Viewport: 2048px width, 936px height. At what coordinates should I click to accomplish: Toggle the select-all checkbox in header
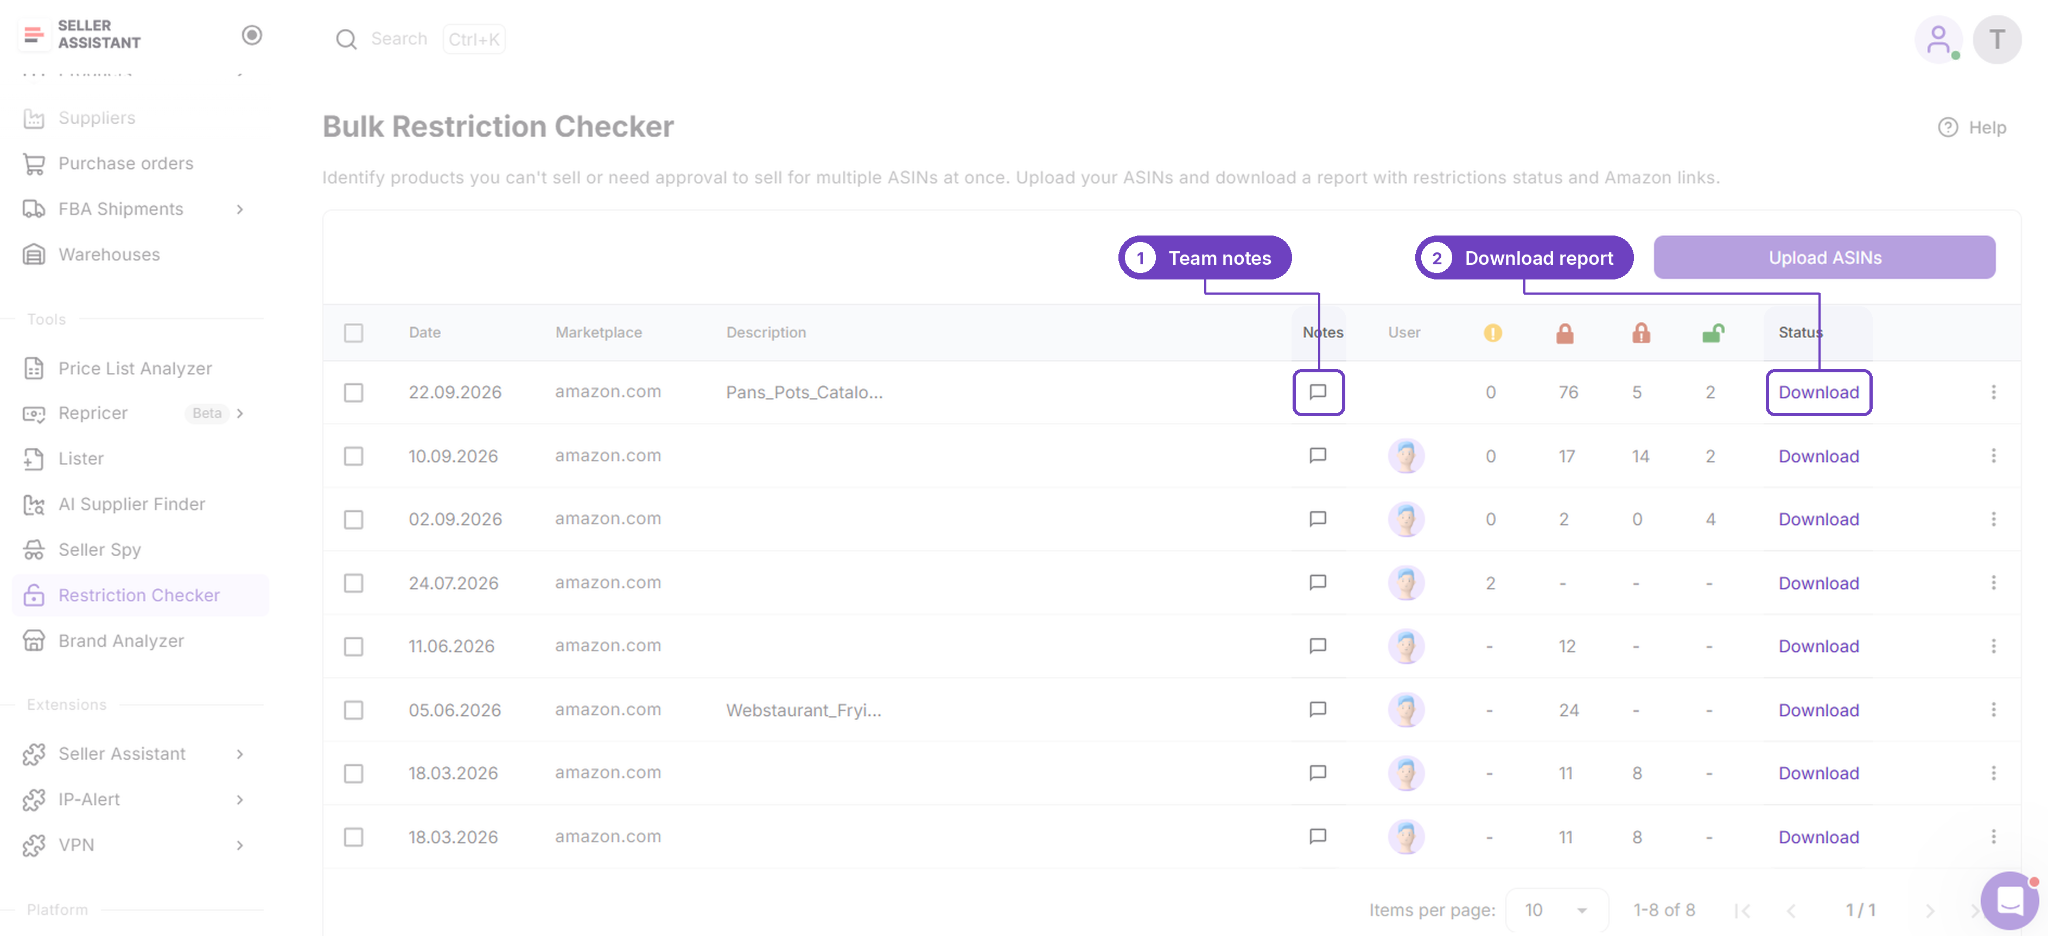click(354, 333)
